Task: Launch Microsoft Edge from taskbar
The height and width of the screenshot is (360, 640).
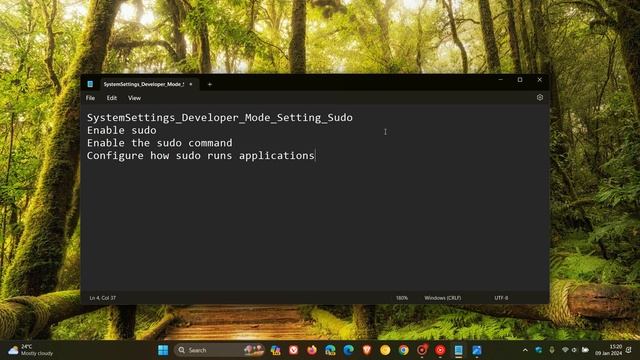Action: pyautogui.click(x=349, y=350)
